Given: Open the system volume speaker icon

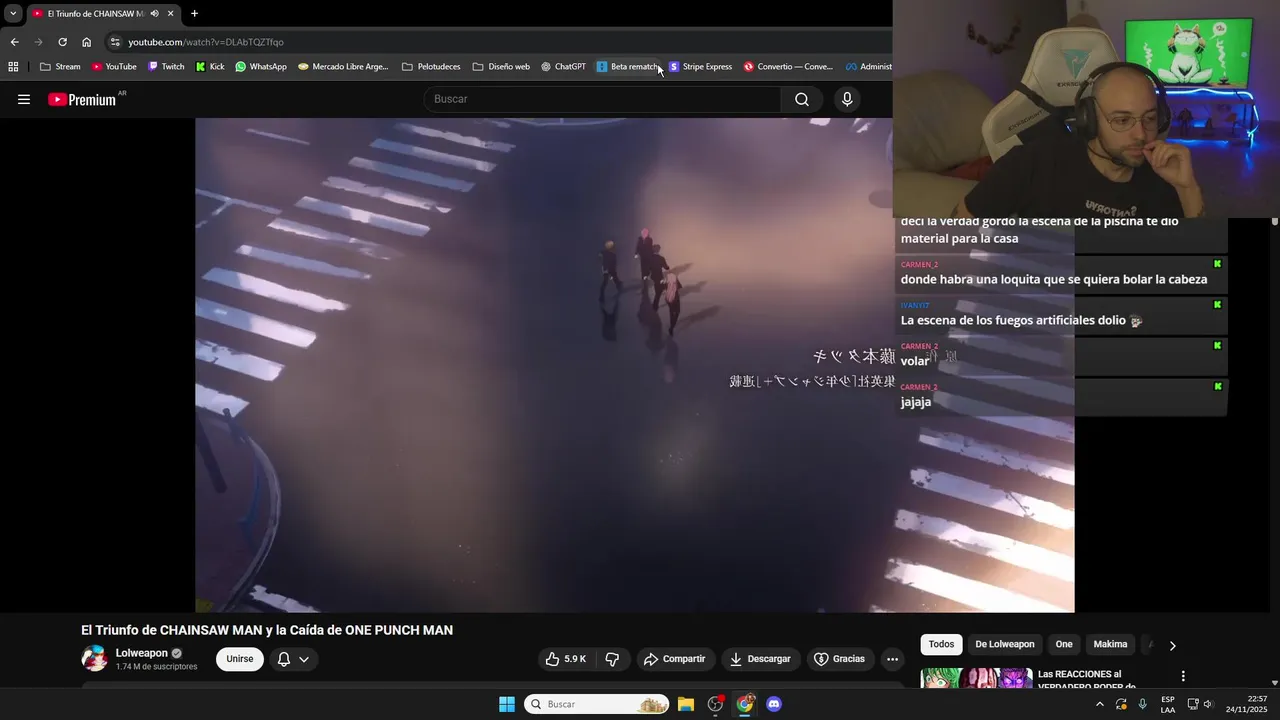Looking at the screenshot, I should coord(1207,704).
